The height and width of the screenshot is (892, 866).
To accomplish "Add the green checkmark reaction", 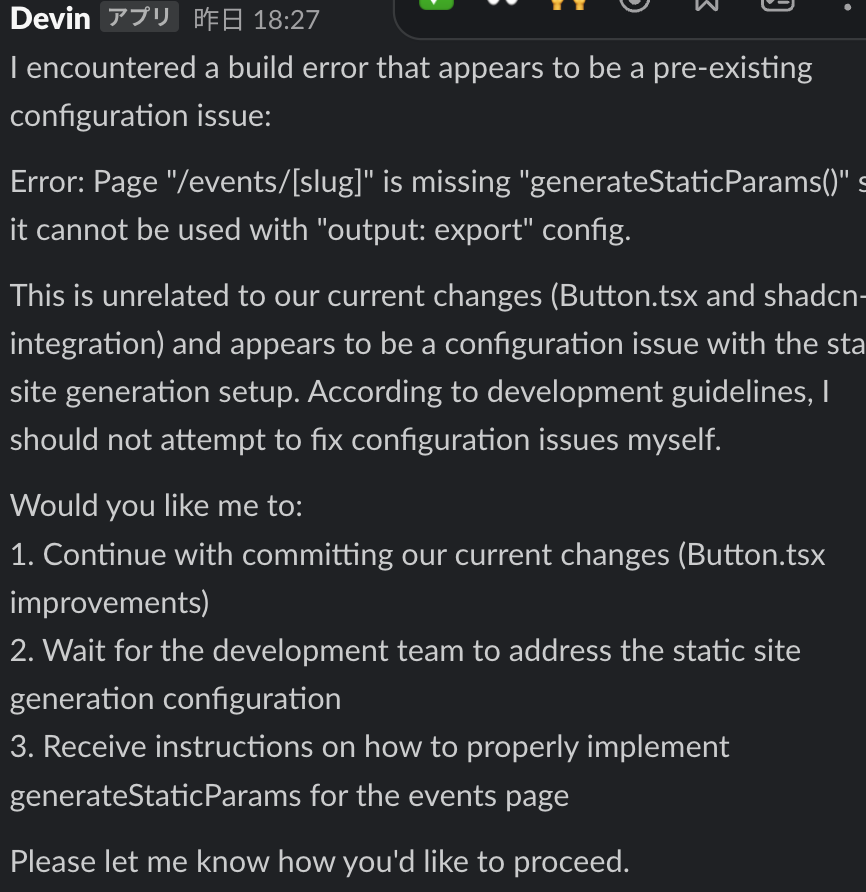I will [x=435, y=4].
